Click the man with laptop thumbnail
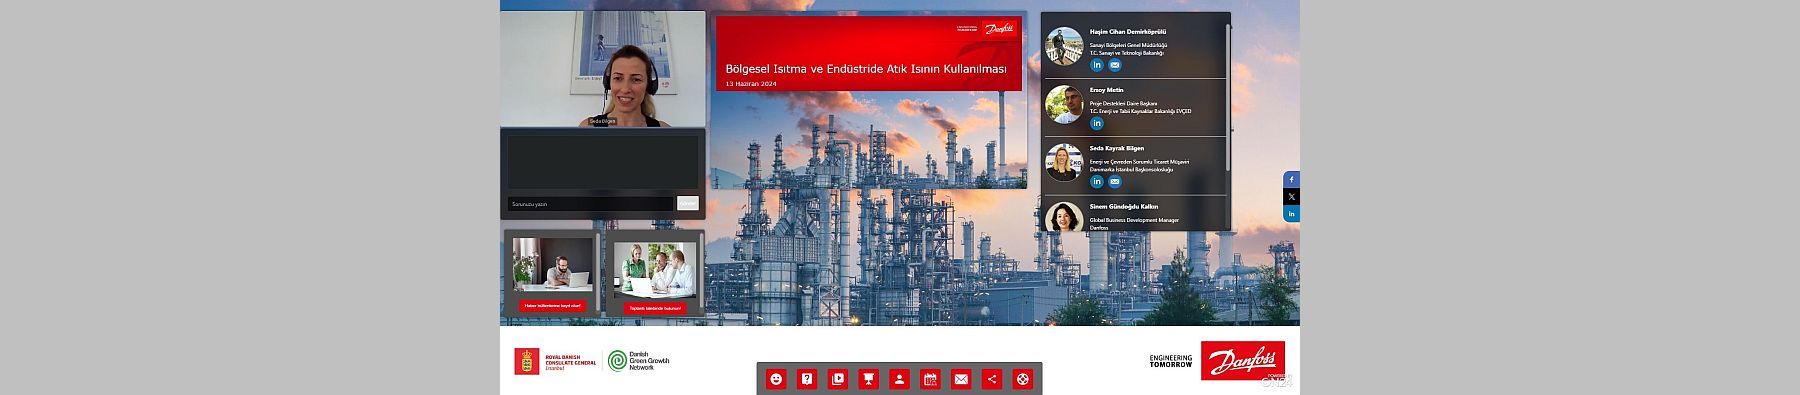This screenshot has width=1800, height=395. point(552,265)
